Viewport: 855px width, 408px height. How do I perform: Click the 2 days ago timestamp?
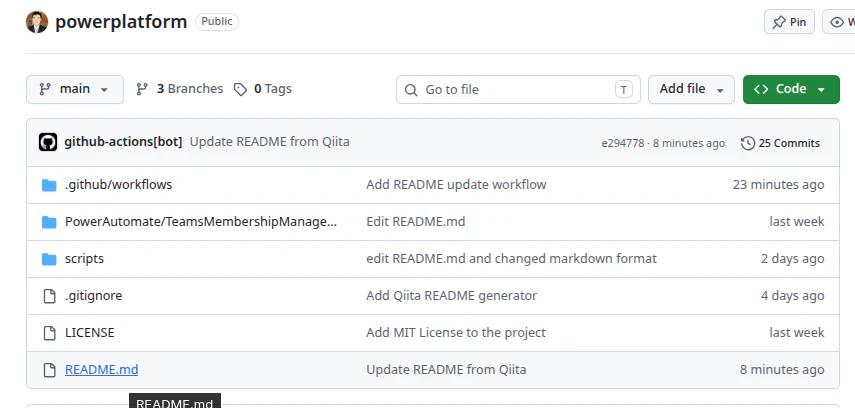[793, 259]
